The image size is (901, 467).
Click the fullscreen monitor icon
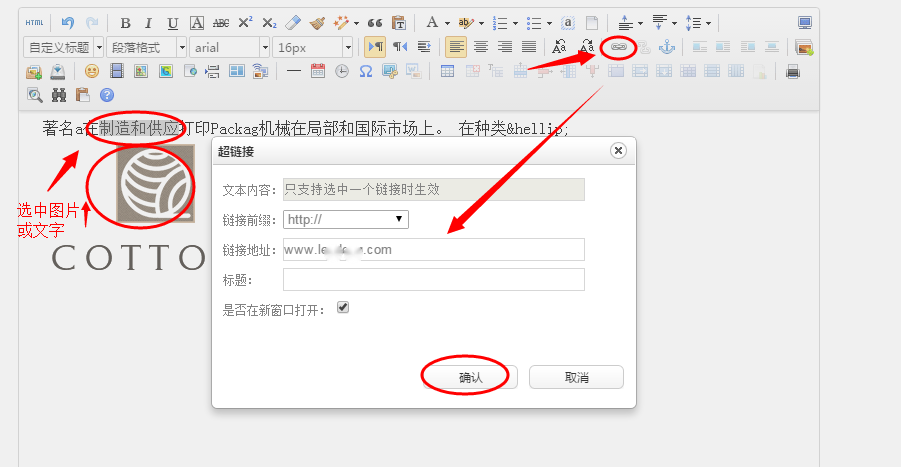[805, 23]
